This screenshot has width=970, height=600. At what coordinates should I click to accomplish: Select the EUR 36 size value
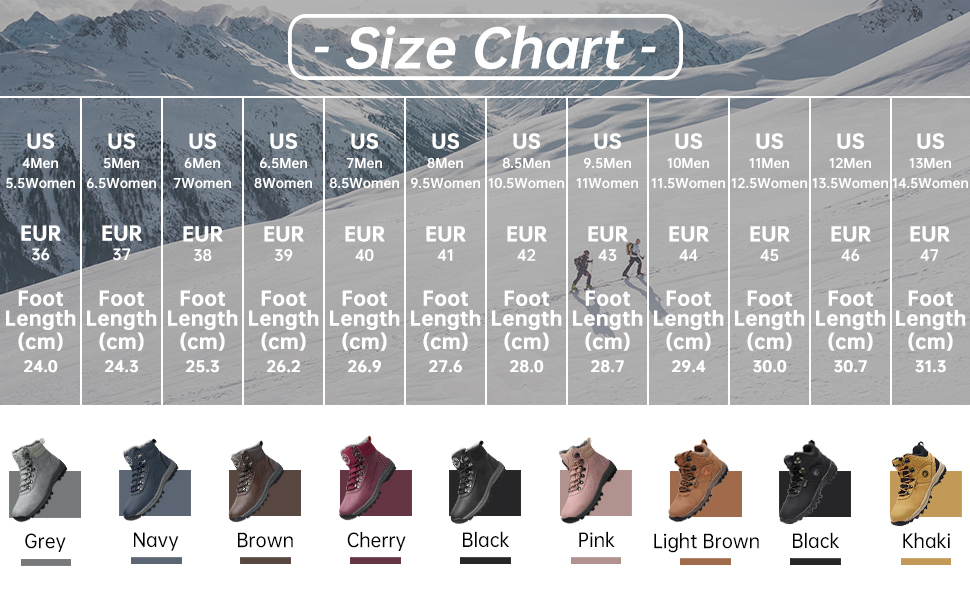pos(41,255)
